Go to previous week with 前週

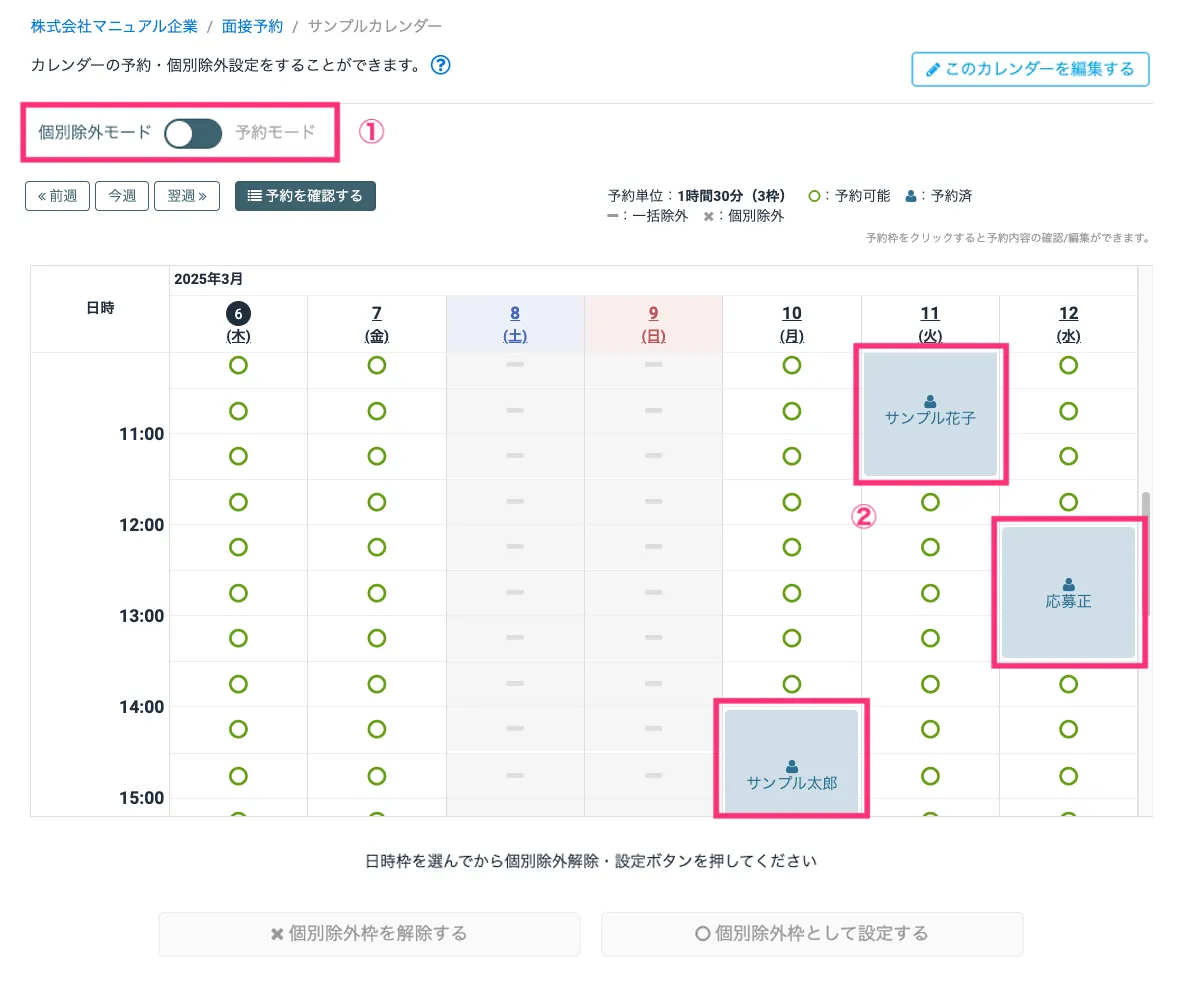[x=57, y=196]
